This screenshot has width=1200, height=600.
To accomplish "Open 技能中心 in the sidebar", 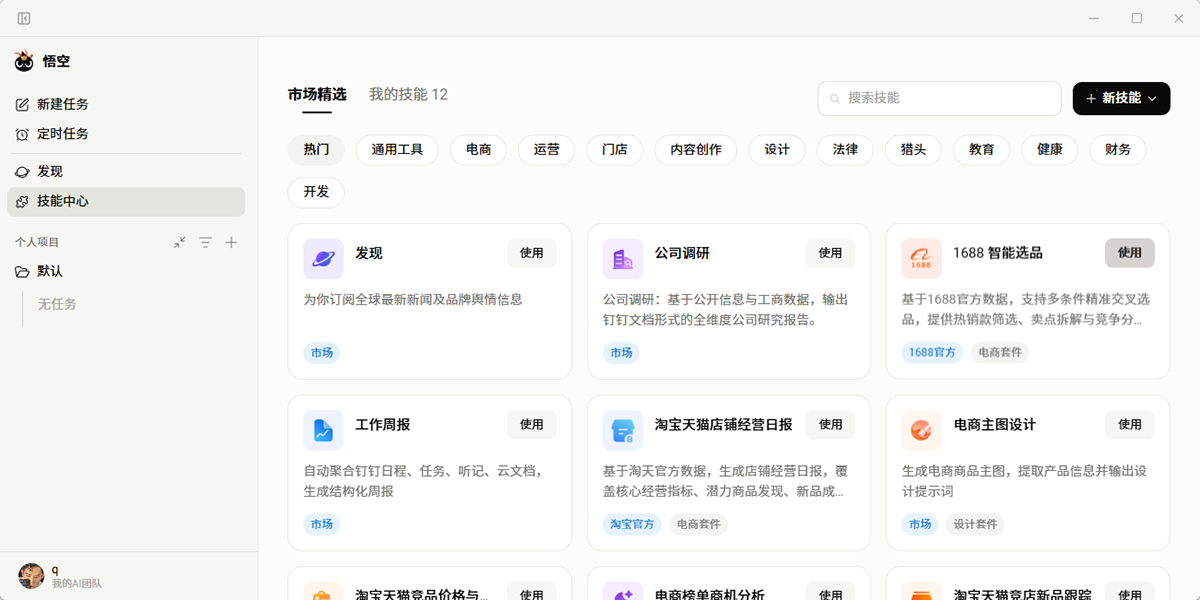I will 126,202.
